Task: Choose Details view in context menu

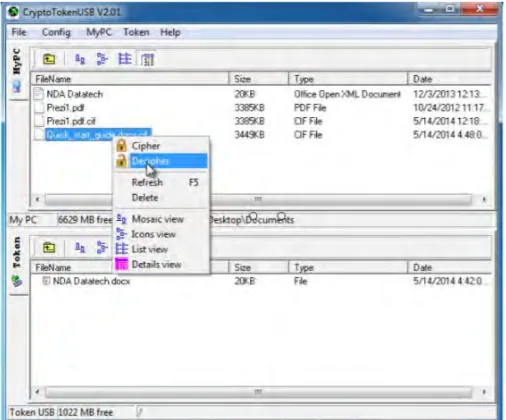Action: [161, 264]
